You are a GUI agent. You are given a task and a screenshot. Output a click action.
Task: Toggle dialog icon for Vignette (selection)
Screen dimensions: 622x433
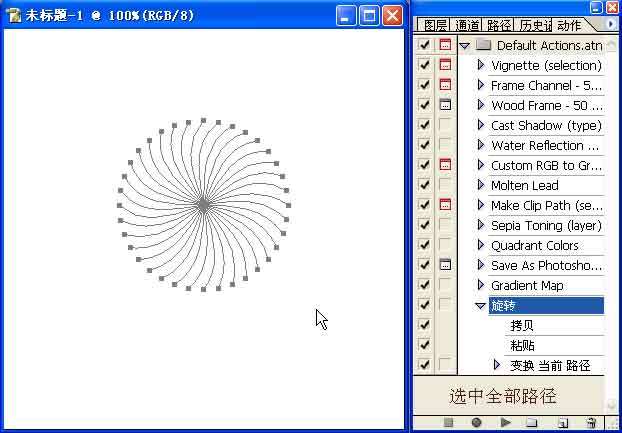point(445,65)
